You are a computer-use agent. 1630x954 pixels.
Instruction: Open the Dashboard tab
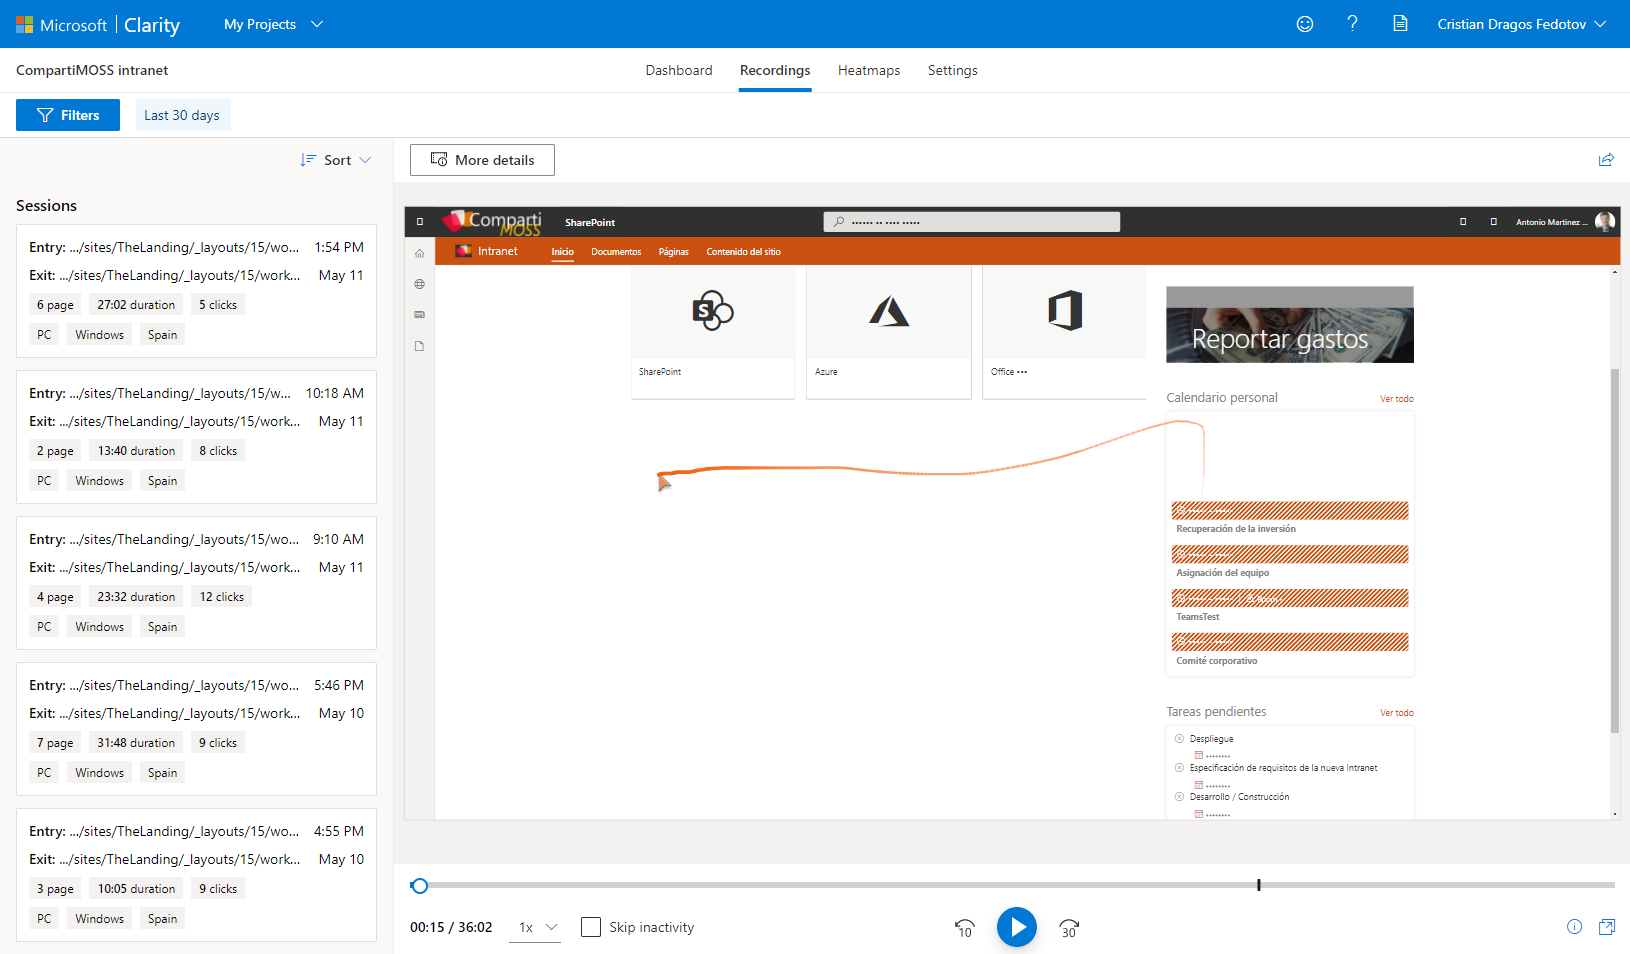click(x=679, y=70)
